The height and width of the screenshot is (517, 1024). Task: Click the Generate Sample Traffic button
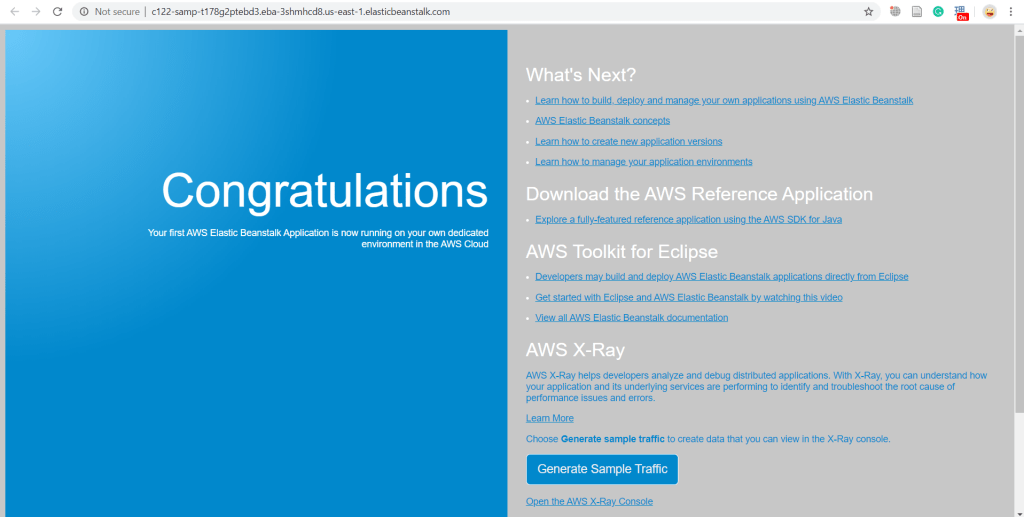[602, 469]
